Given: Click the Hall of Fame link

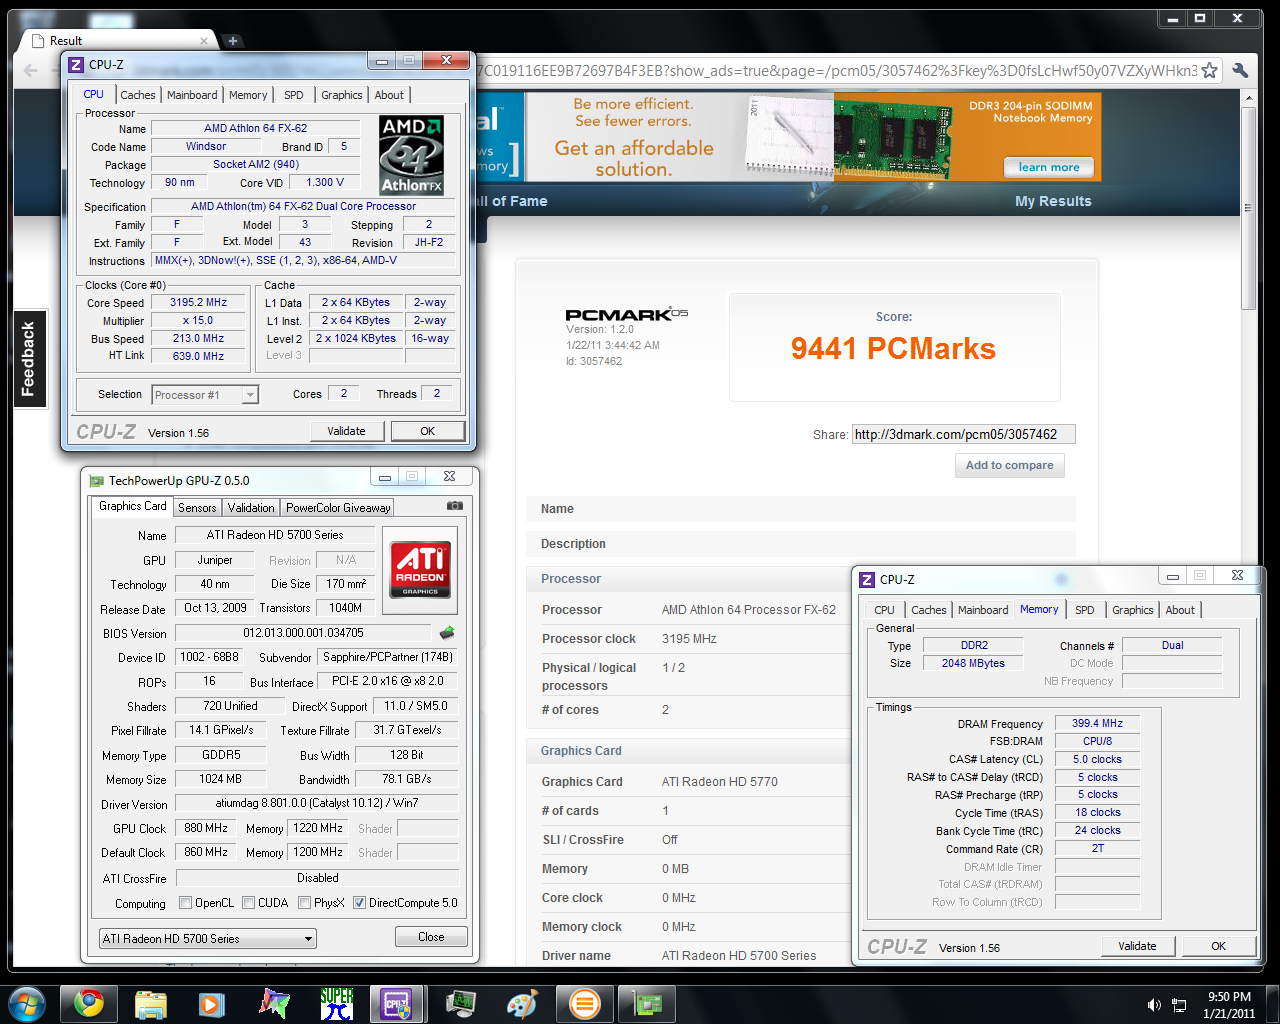Looking at the screenshot, I should click(x=512, y=201).
